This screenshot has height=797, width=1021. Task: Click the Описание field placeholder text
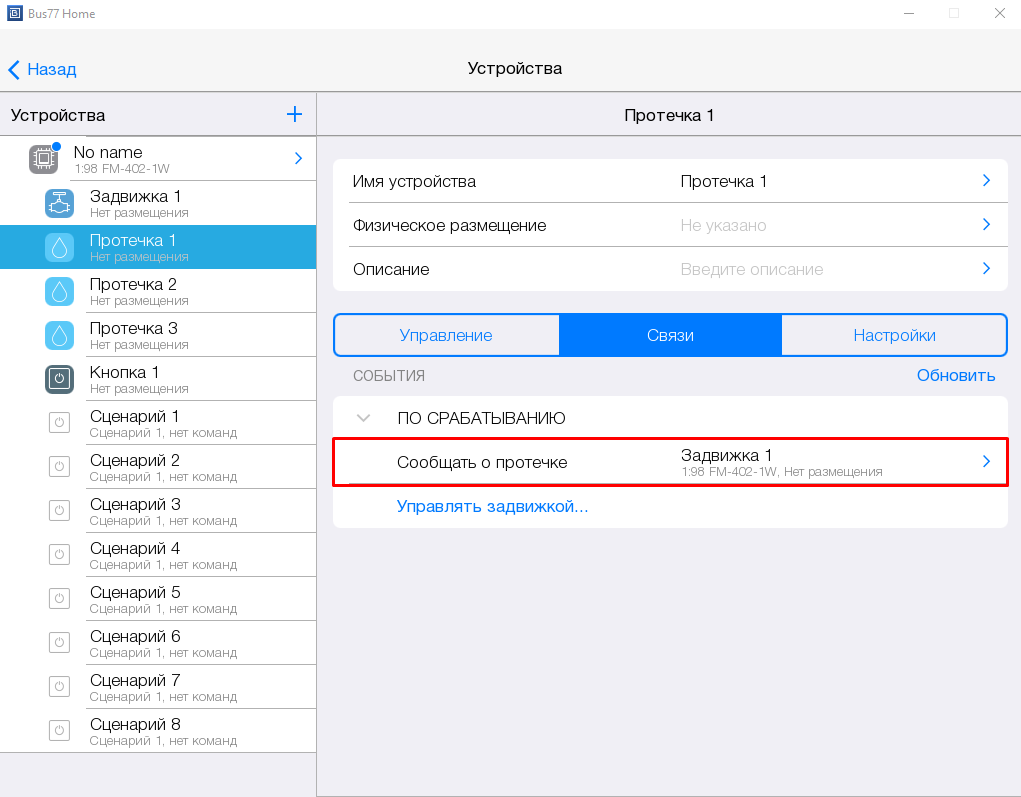tap(752, 269)
